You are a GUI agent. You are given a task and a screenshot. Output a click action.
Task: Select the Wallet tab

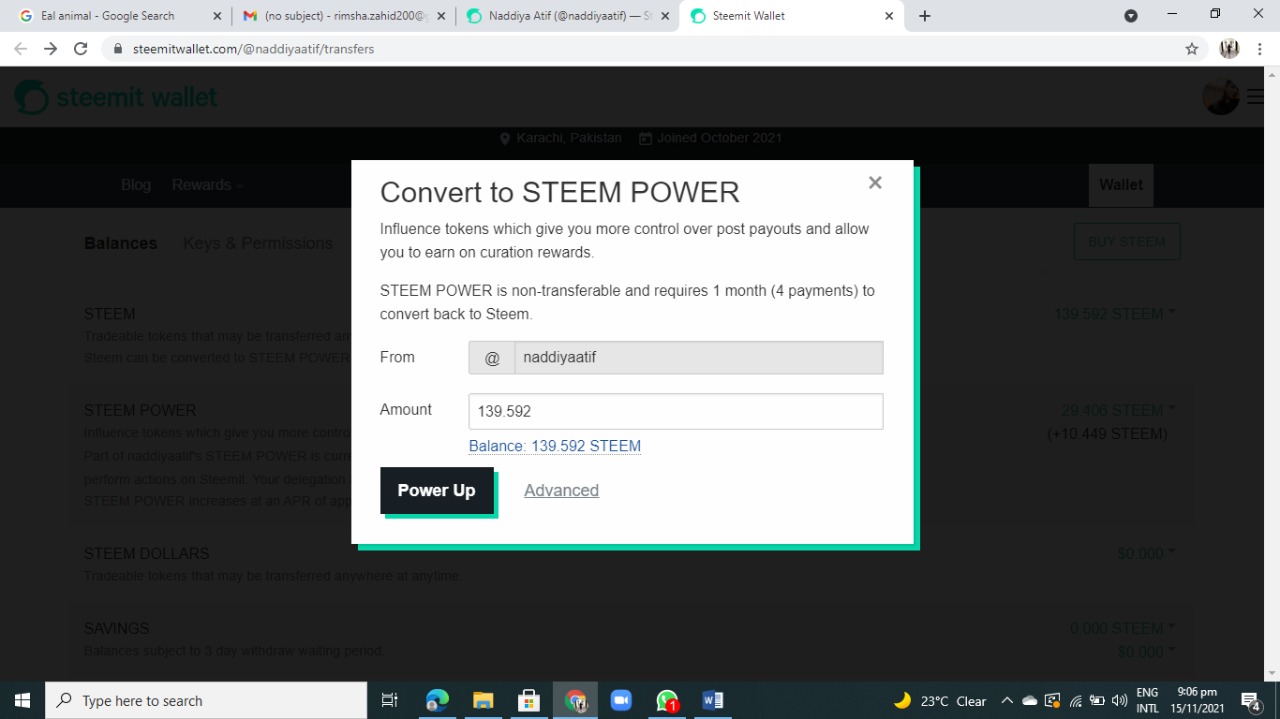1121,185
